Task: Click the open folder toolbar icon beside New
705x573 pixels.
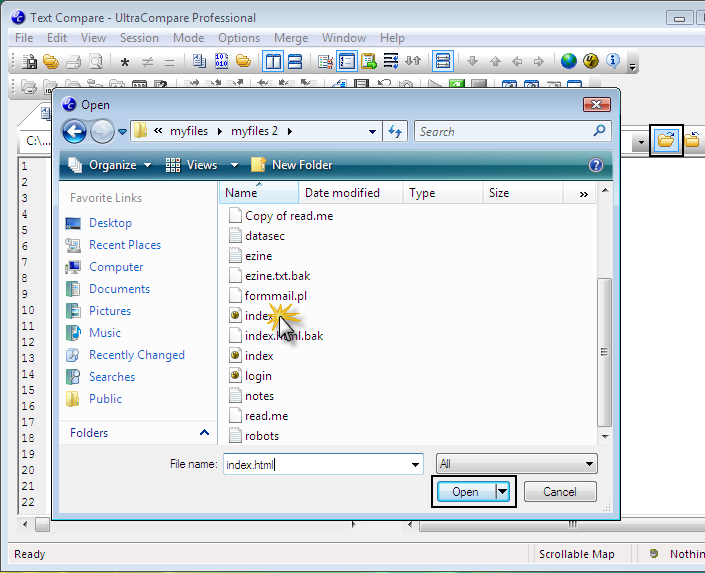Action: coord(51,61)
